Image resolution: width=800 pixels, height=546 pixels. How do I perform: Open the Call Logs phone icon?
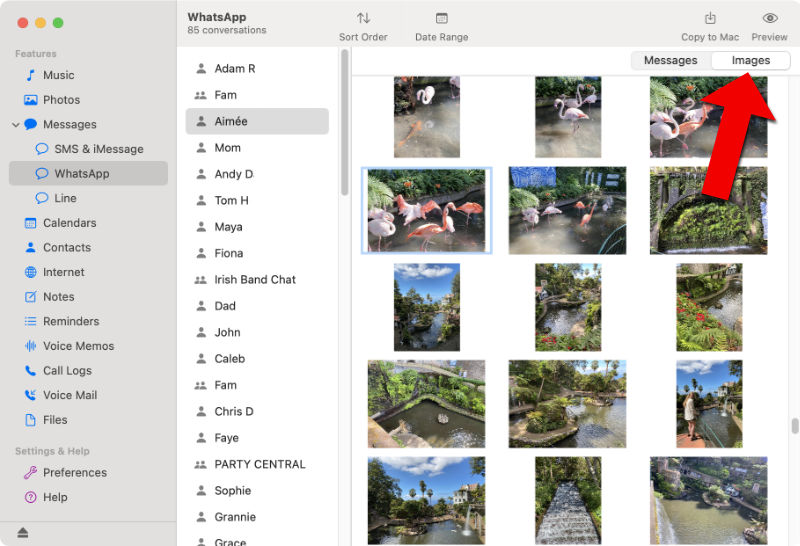(x=31, y=370)
